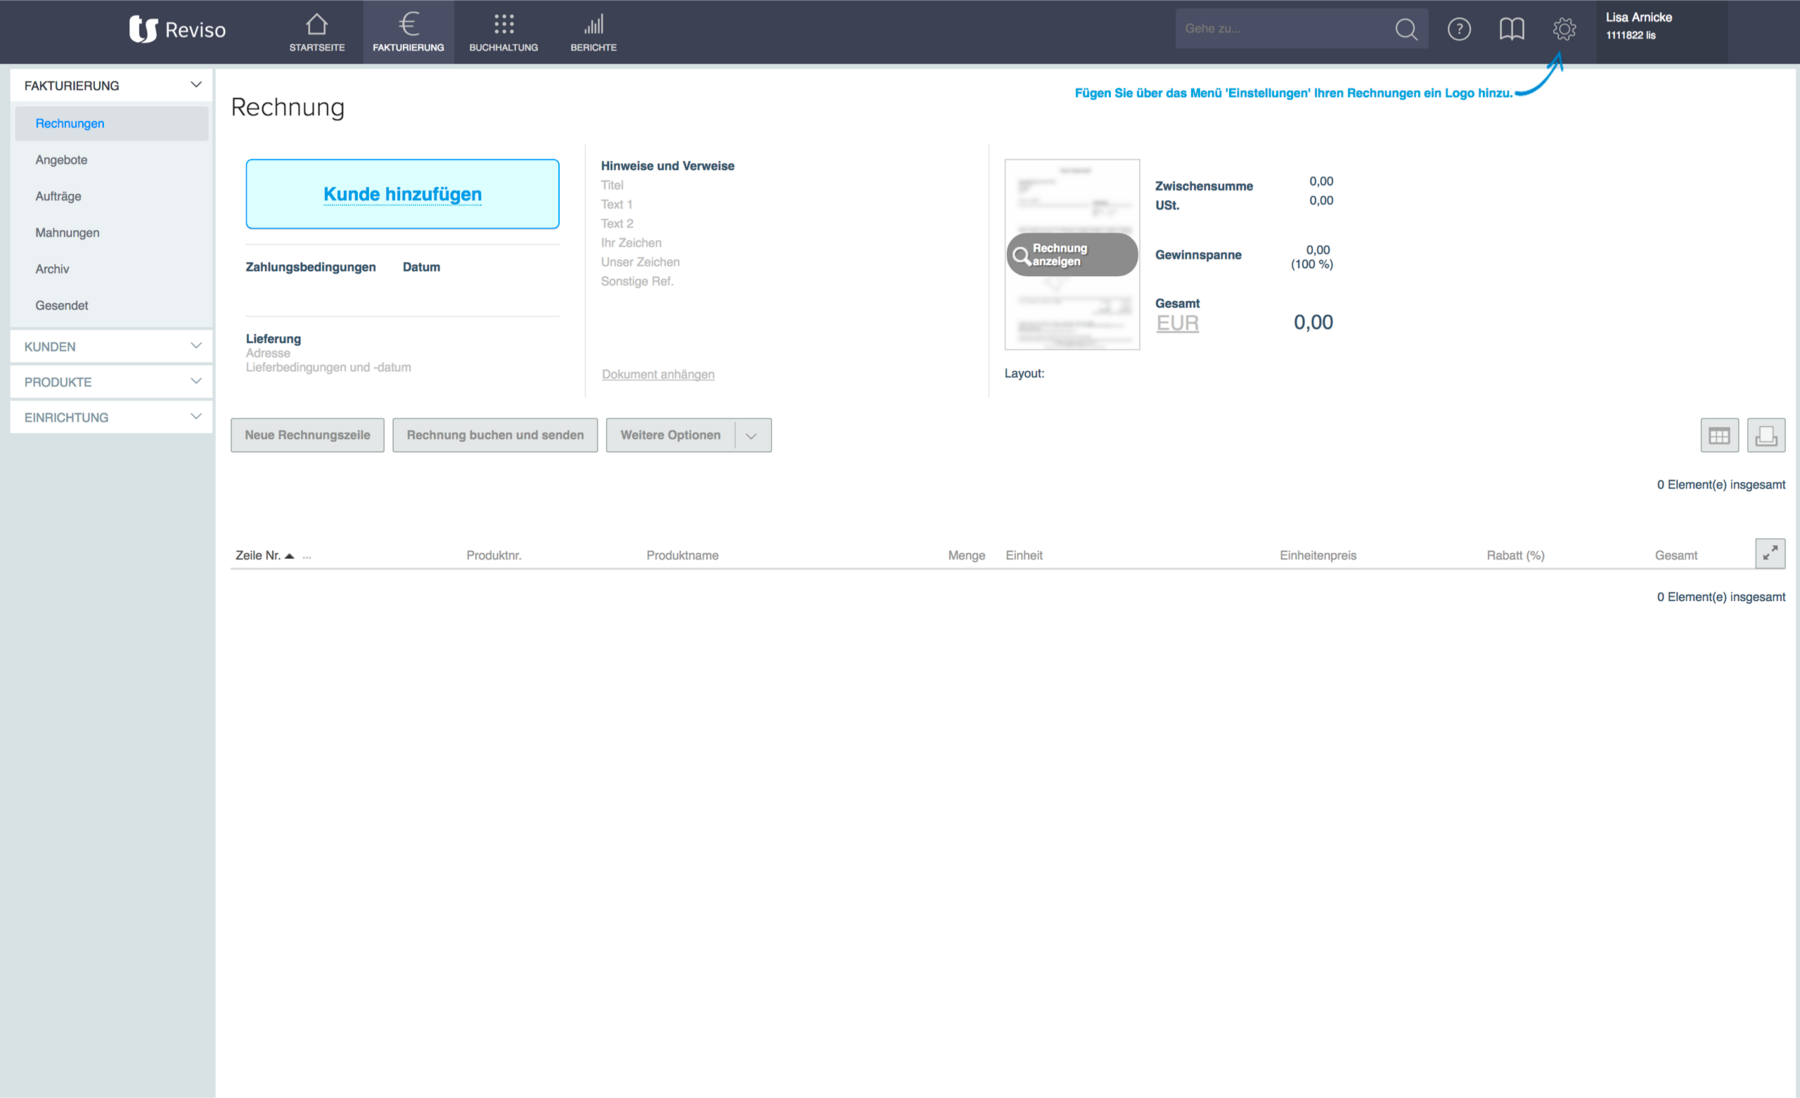The image size is (1800, 1098).
Task: Click Kunde hinzufügen link
Action: pyautogui.click(x=402, y=194)
